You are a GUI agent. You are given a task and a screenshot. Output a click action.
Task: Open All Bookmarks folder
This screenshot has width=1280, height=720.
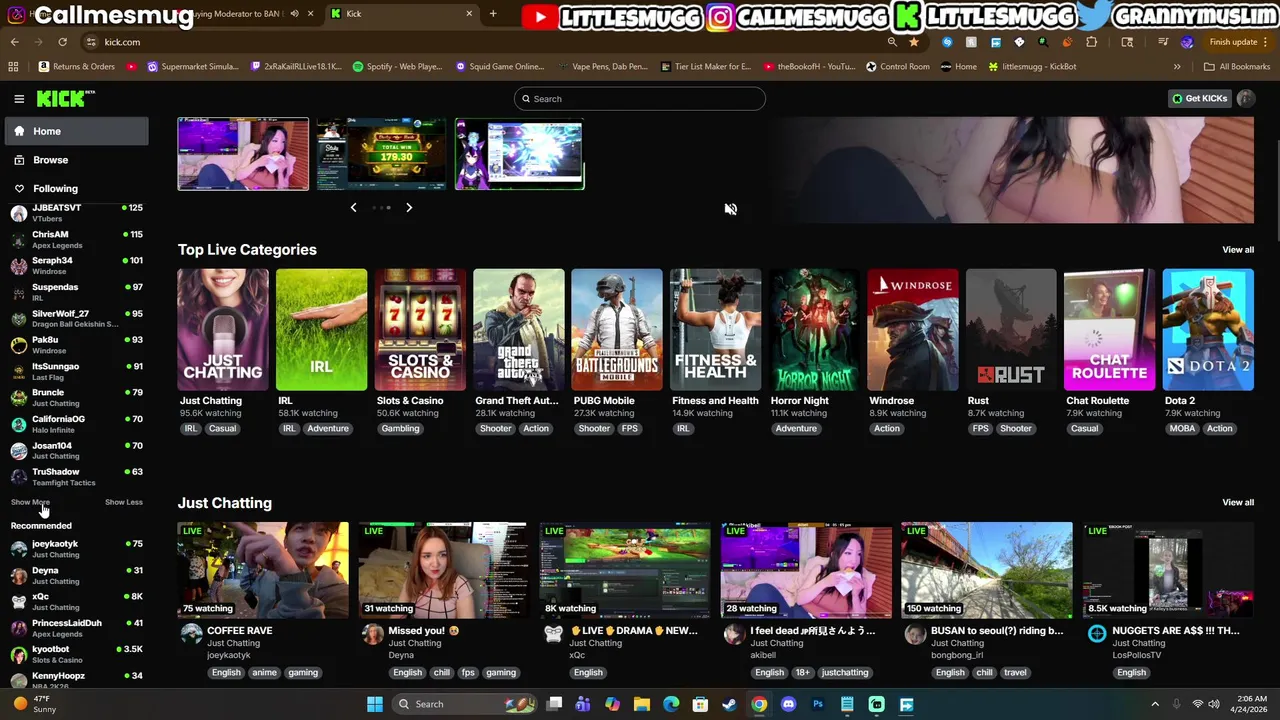coord(1237,66)
